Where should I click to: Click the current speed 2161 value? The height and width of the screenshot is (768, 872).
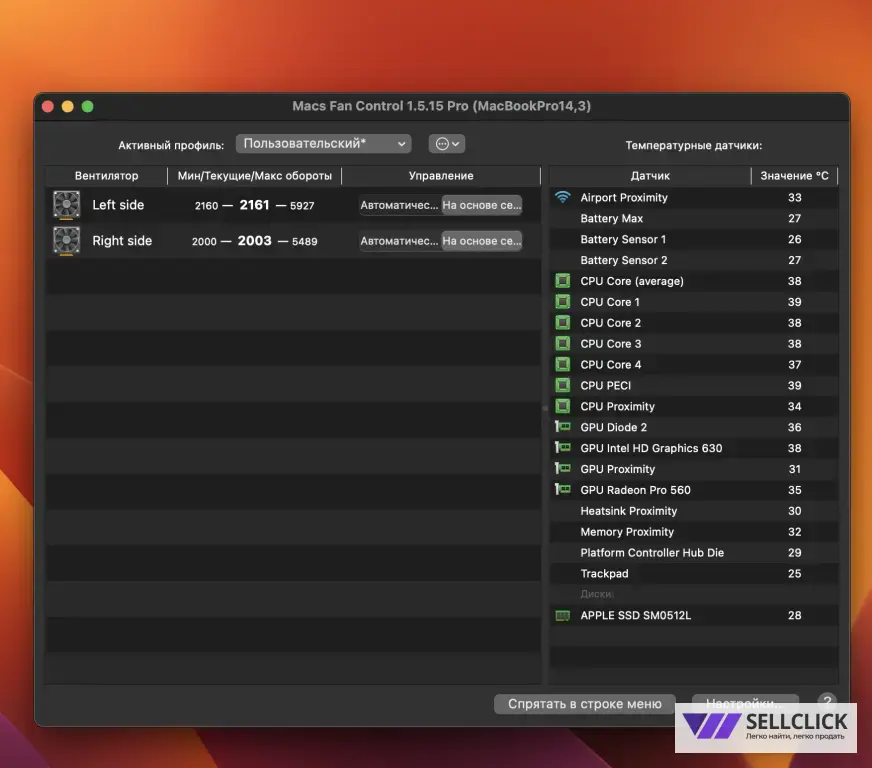click(x=254, y=205)
